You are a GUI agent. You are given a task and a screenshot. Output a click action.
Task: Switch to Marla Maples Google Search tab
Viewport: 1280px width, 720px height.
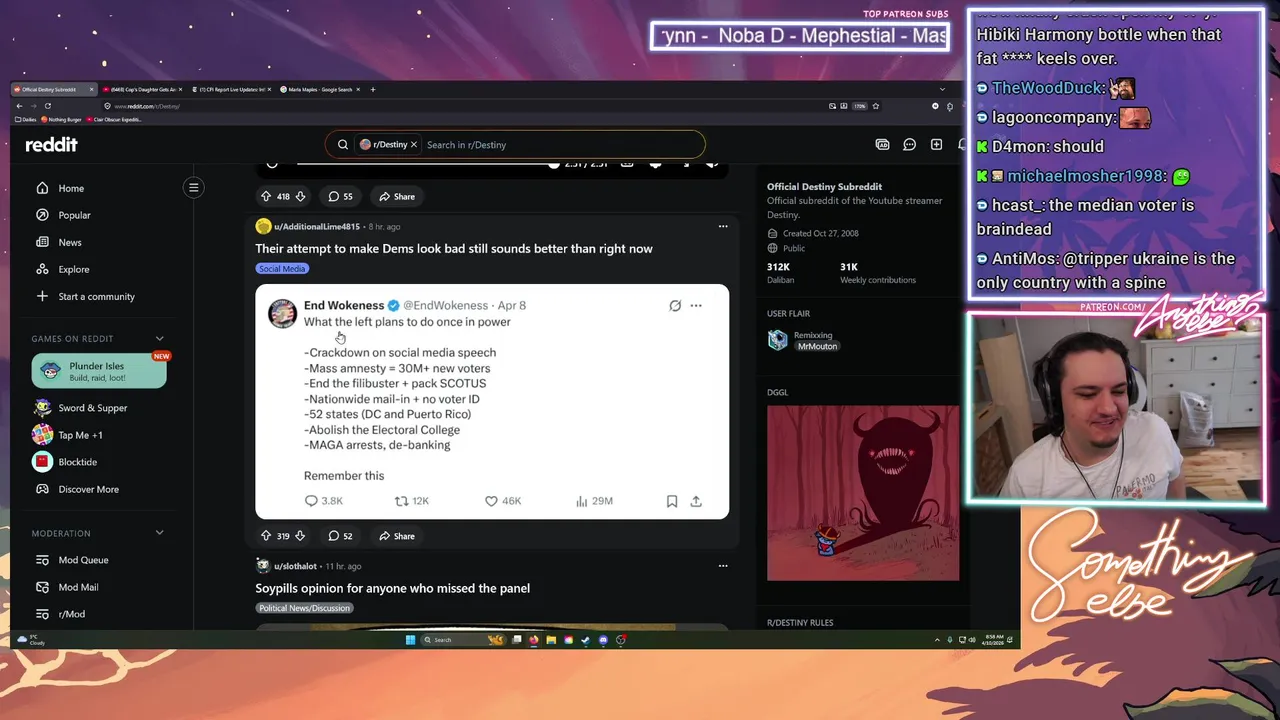320,90
